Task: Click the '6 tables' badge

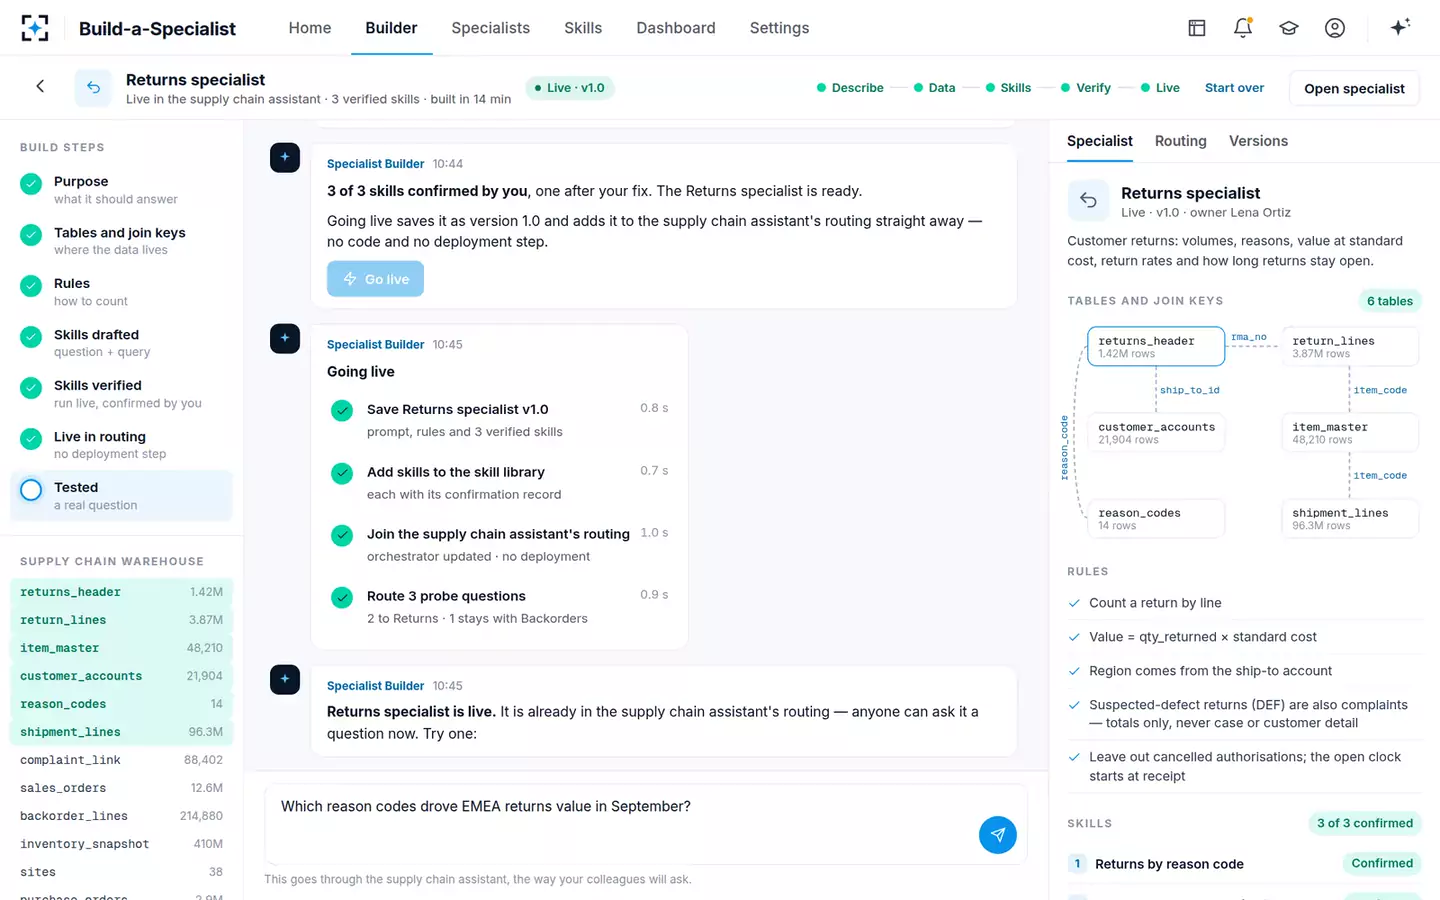Action: 1390,301
